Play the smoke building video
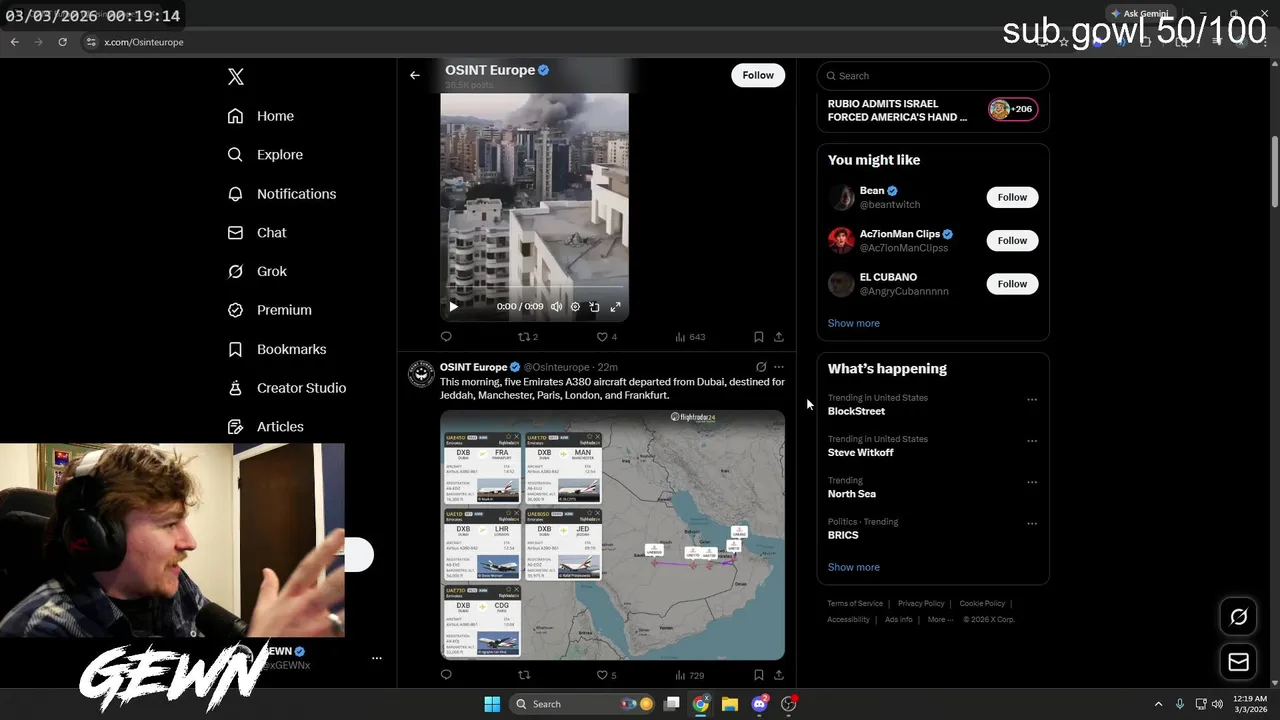This screenshot has width=1280, height=720. (453, 307)
